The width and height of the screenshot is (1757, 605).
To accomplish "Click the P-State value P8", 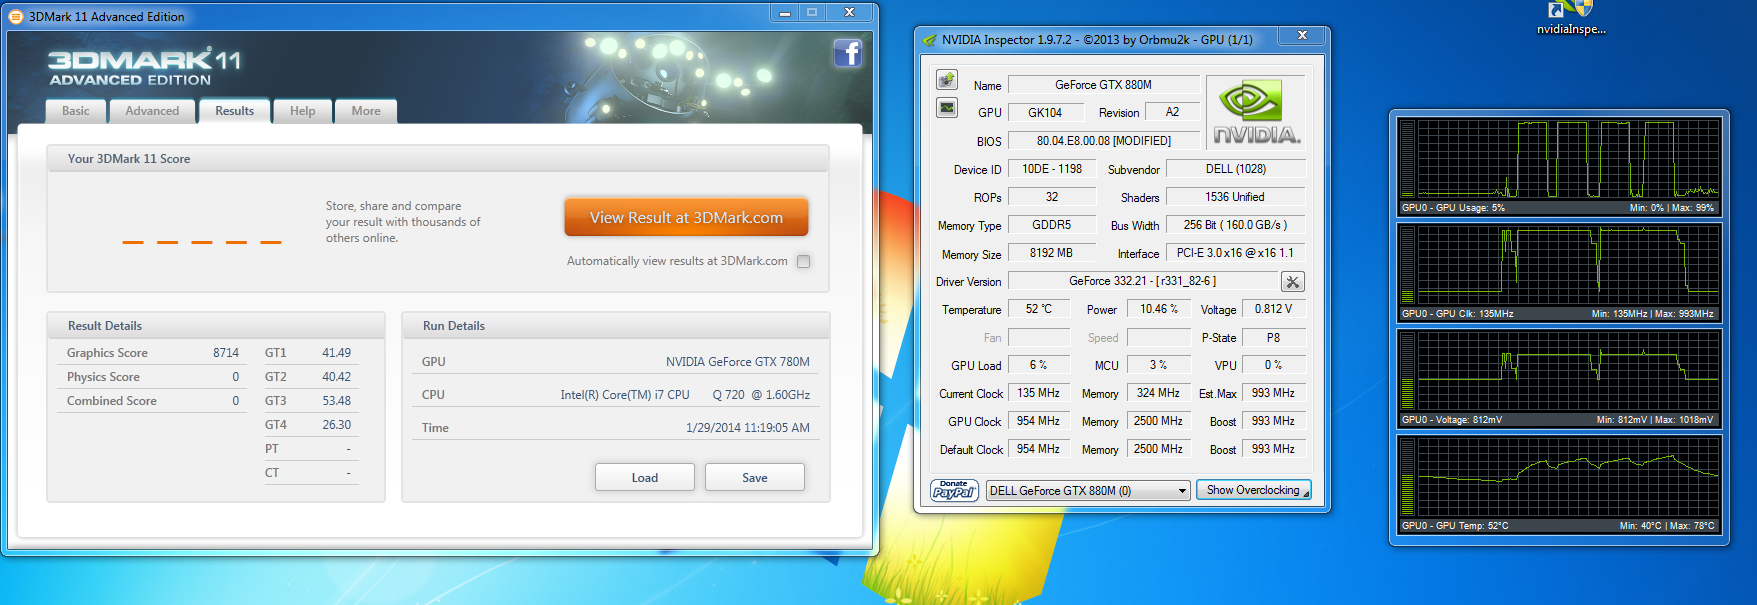I will tap(1273, 337).
